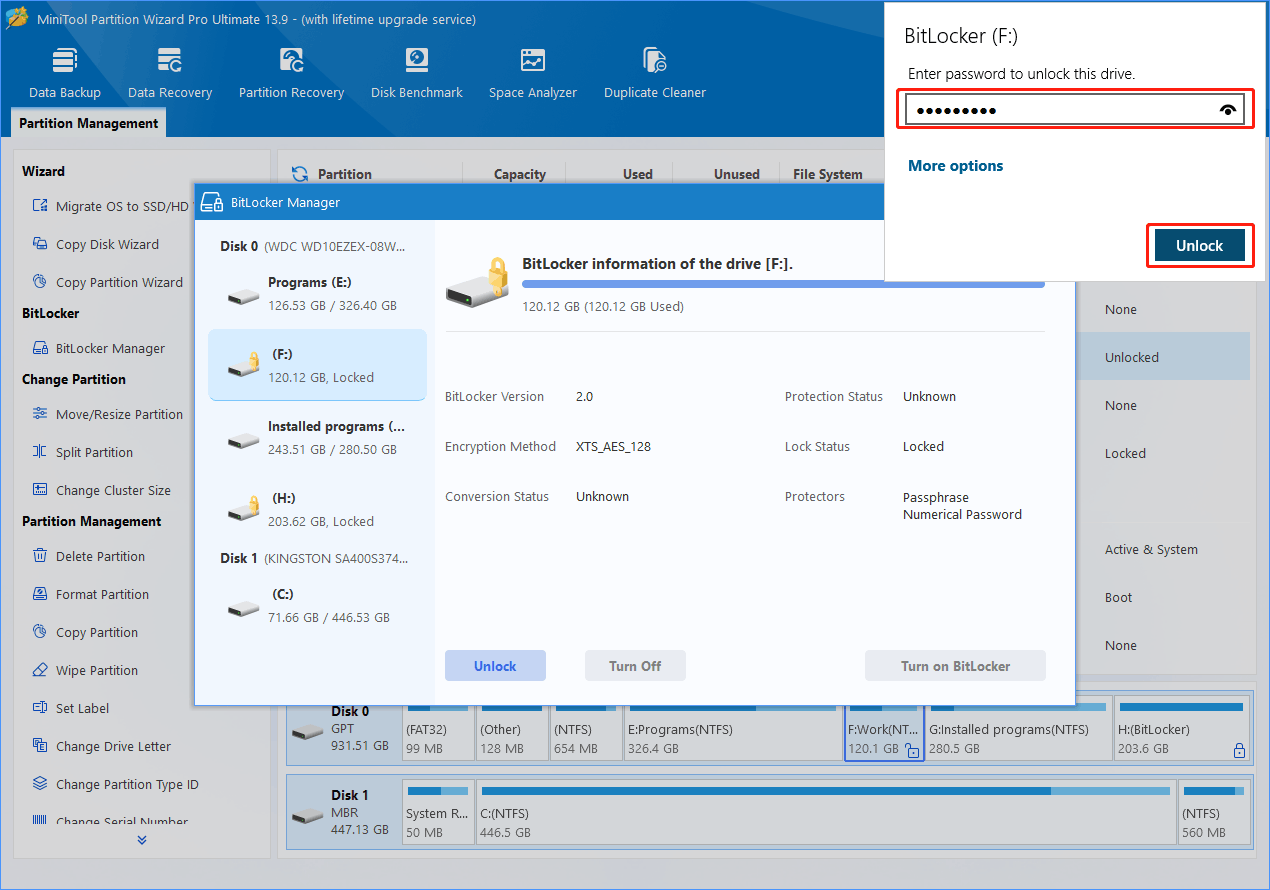Select Programs (E:) in BitLocker Manager
The image size is (1270, 890).
pos(317,294)
